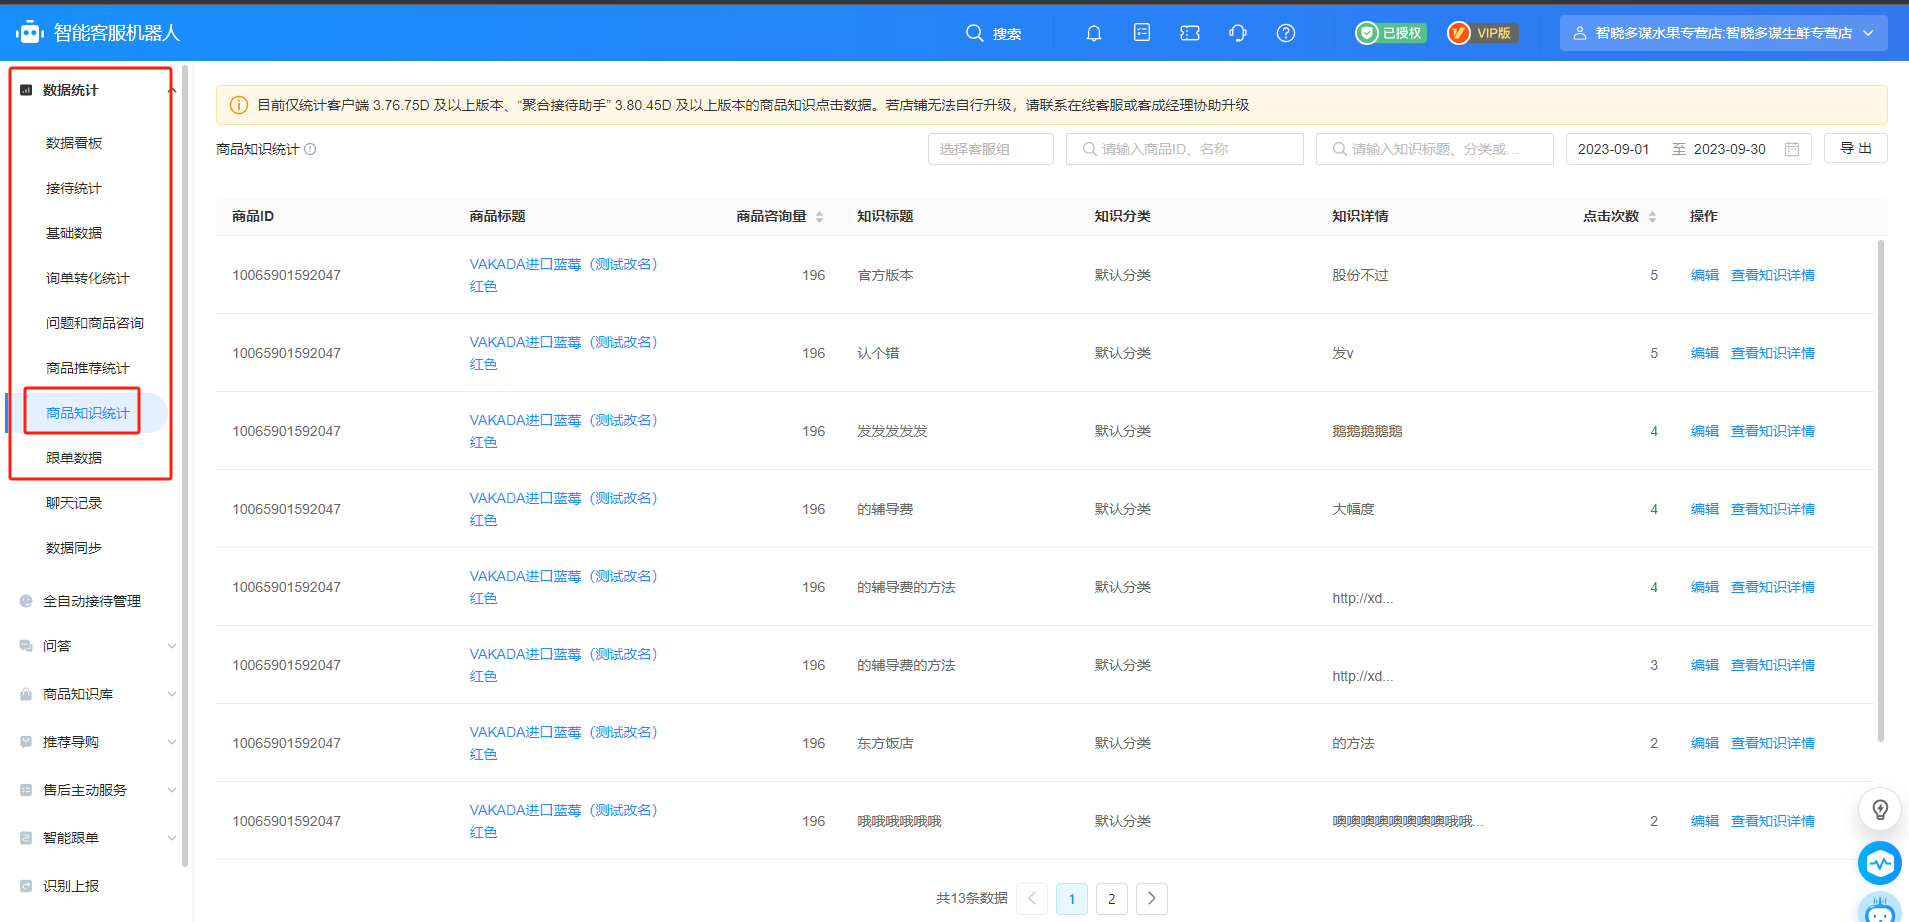The image size is (1909, 922).
Task: Click the 全自动接待管理 menu icon
Action: point(26,601)
